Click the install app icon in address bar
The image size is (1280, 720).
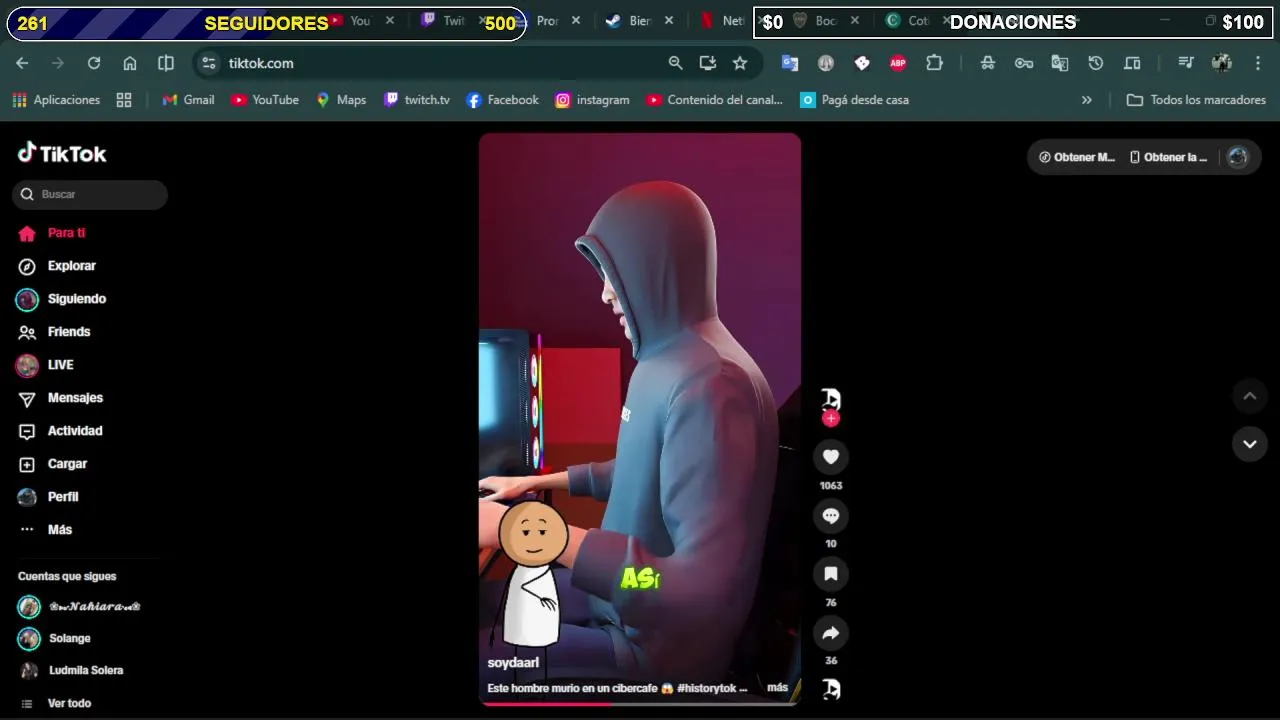(x=708, y=63)
